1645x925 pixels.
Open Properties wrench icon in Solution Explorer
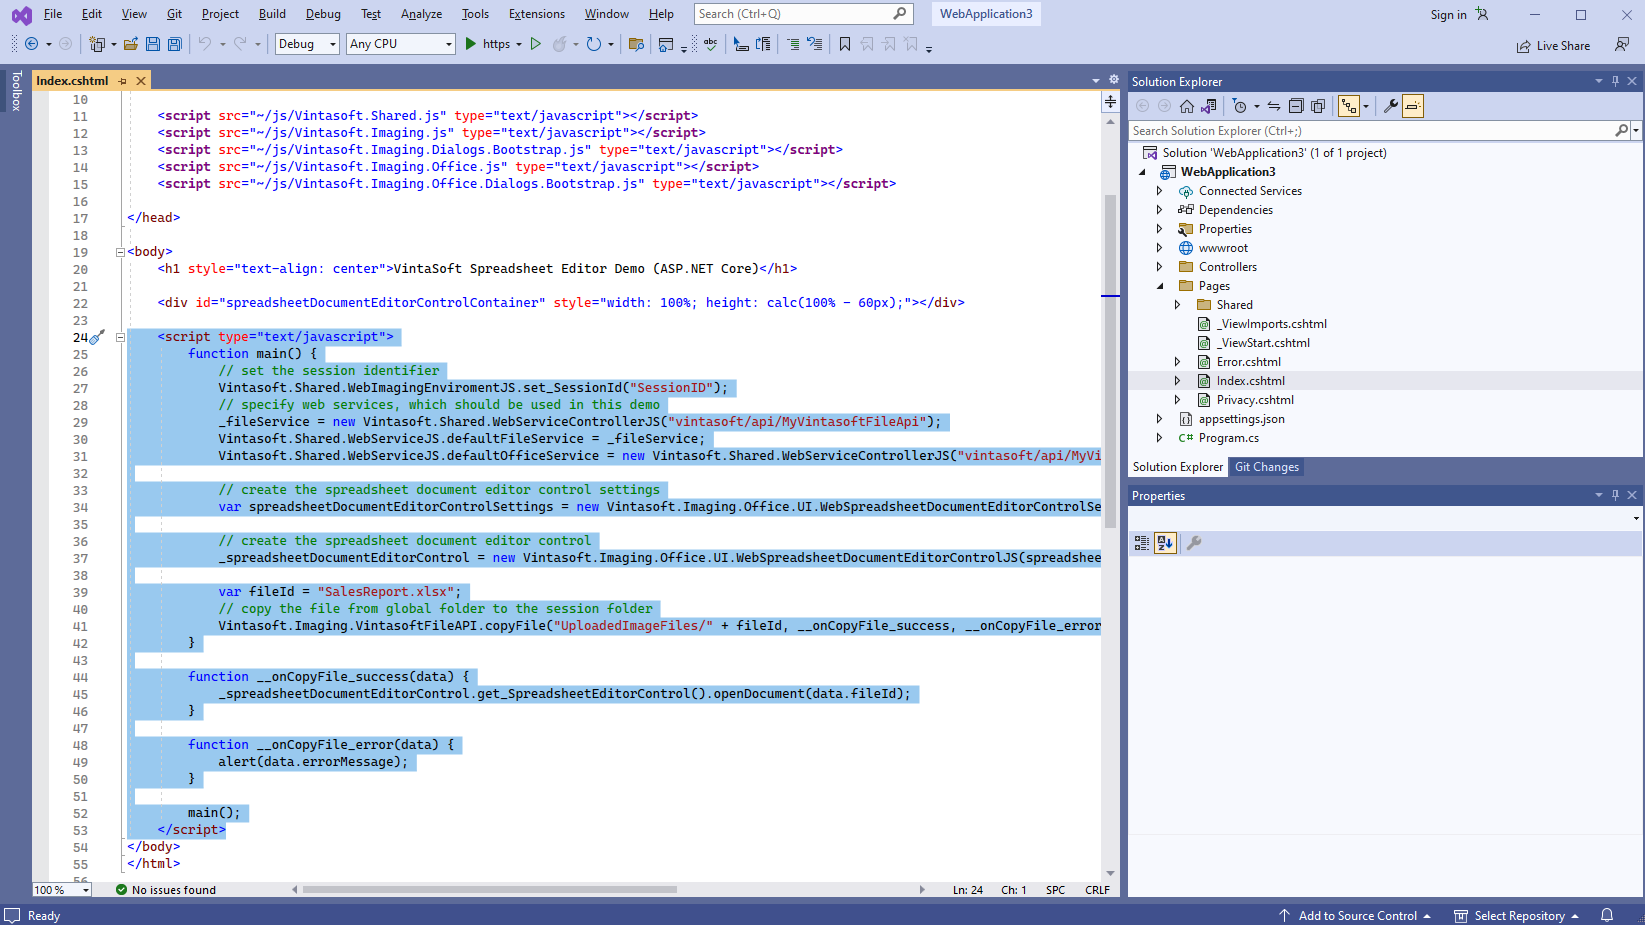coord(1390,106)
